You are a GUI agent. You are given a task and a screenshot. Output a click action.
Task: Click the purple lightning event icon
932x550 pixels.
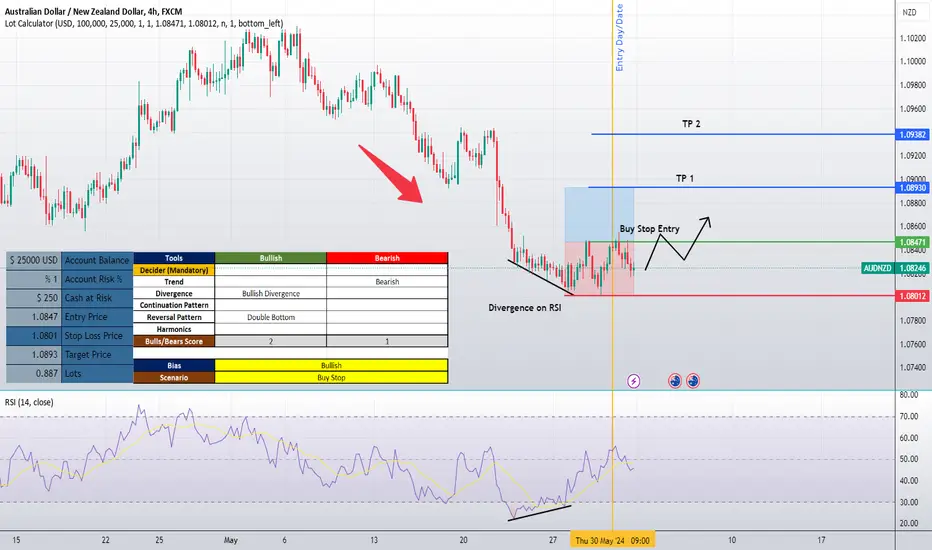[634, 381]
